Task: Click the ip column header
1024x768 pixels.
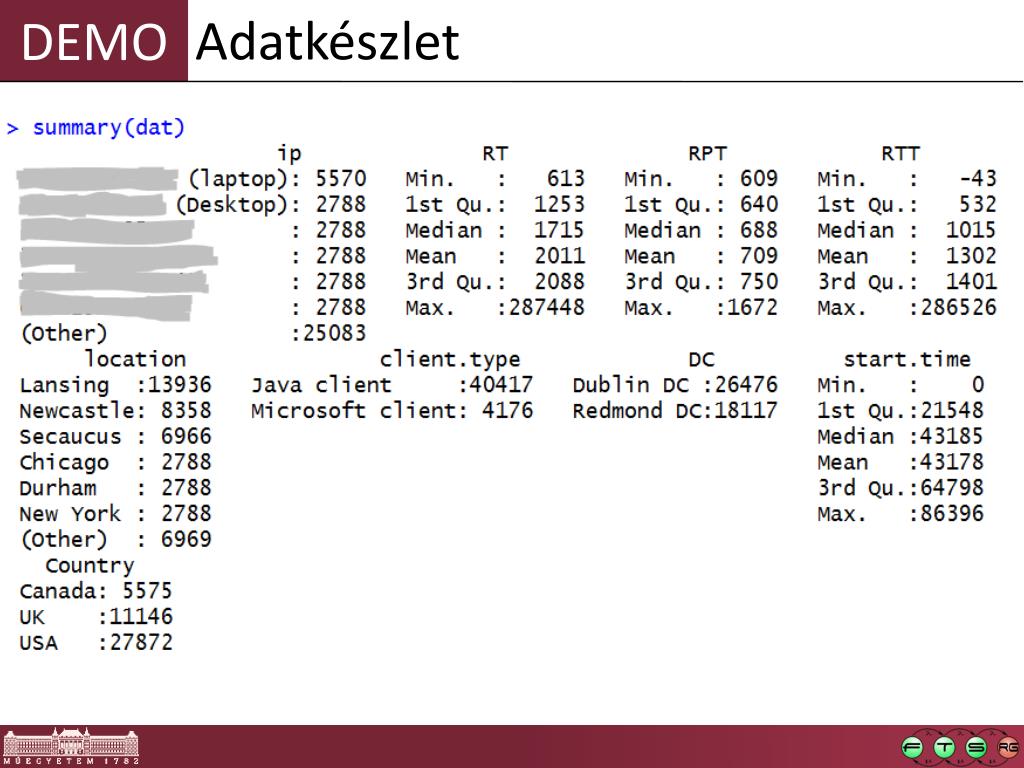Action: (289, 153)
